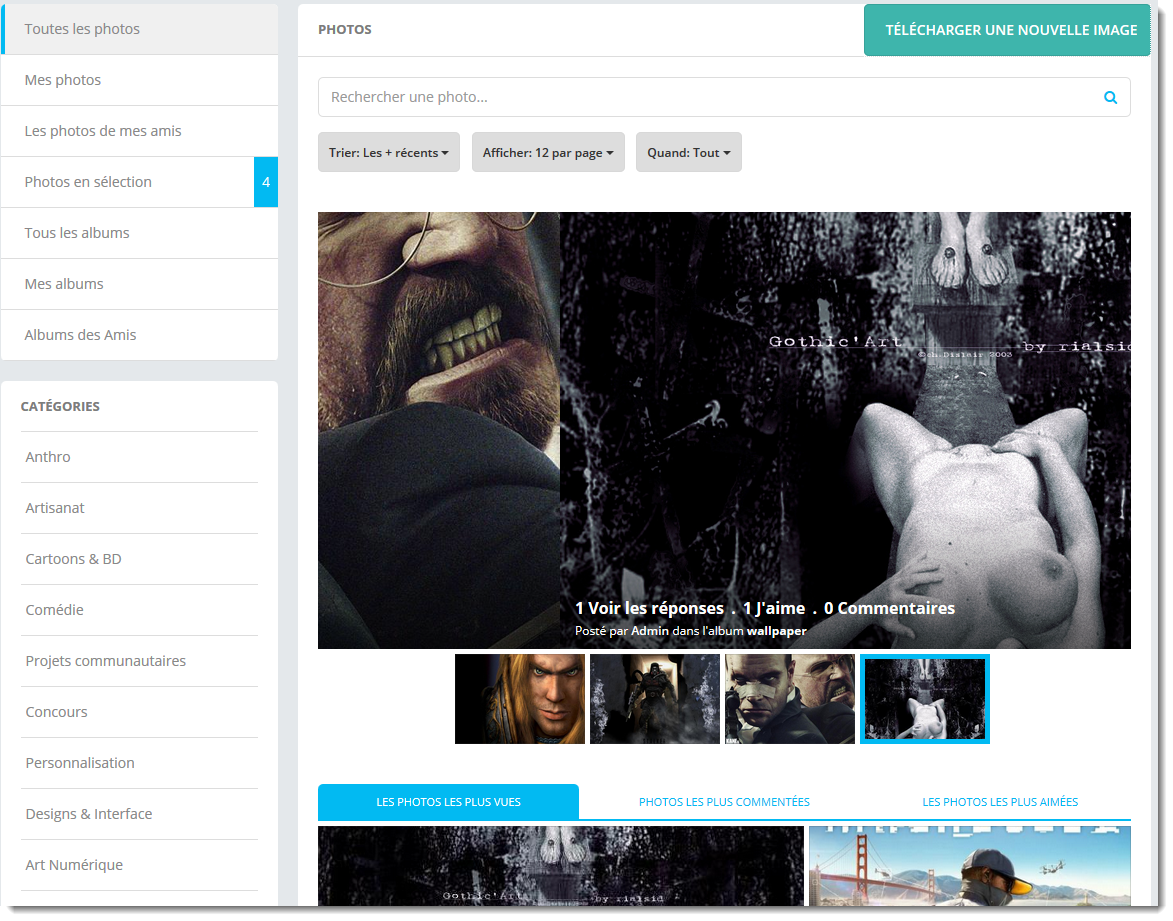Select the dark armored figure thumbnail
This screenshot has width=1173, height=921.
pyautogui.click(x=655, y=699)
